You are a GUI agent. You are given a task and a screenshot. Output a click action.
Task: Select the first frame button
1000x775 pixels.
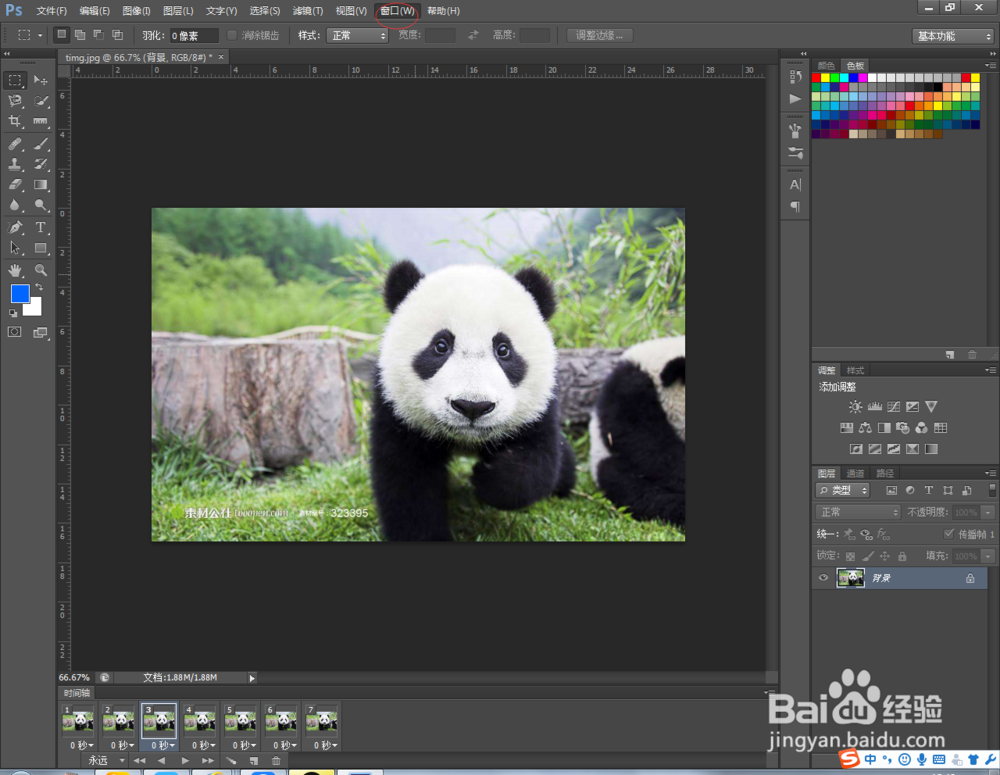click(x=139, y=760)
